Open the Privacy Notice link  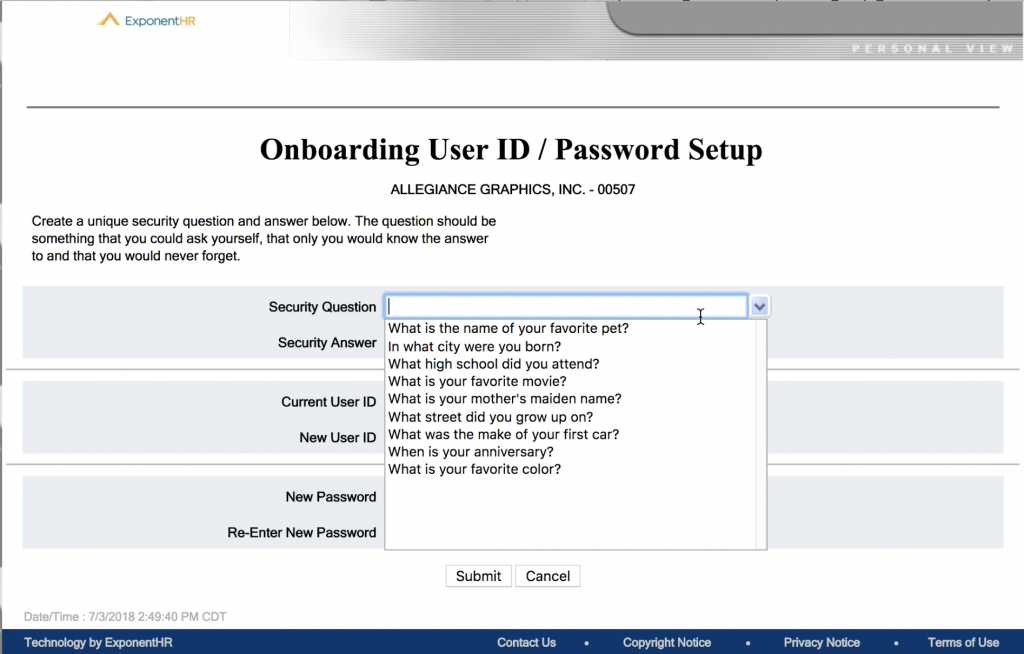822,642
